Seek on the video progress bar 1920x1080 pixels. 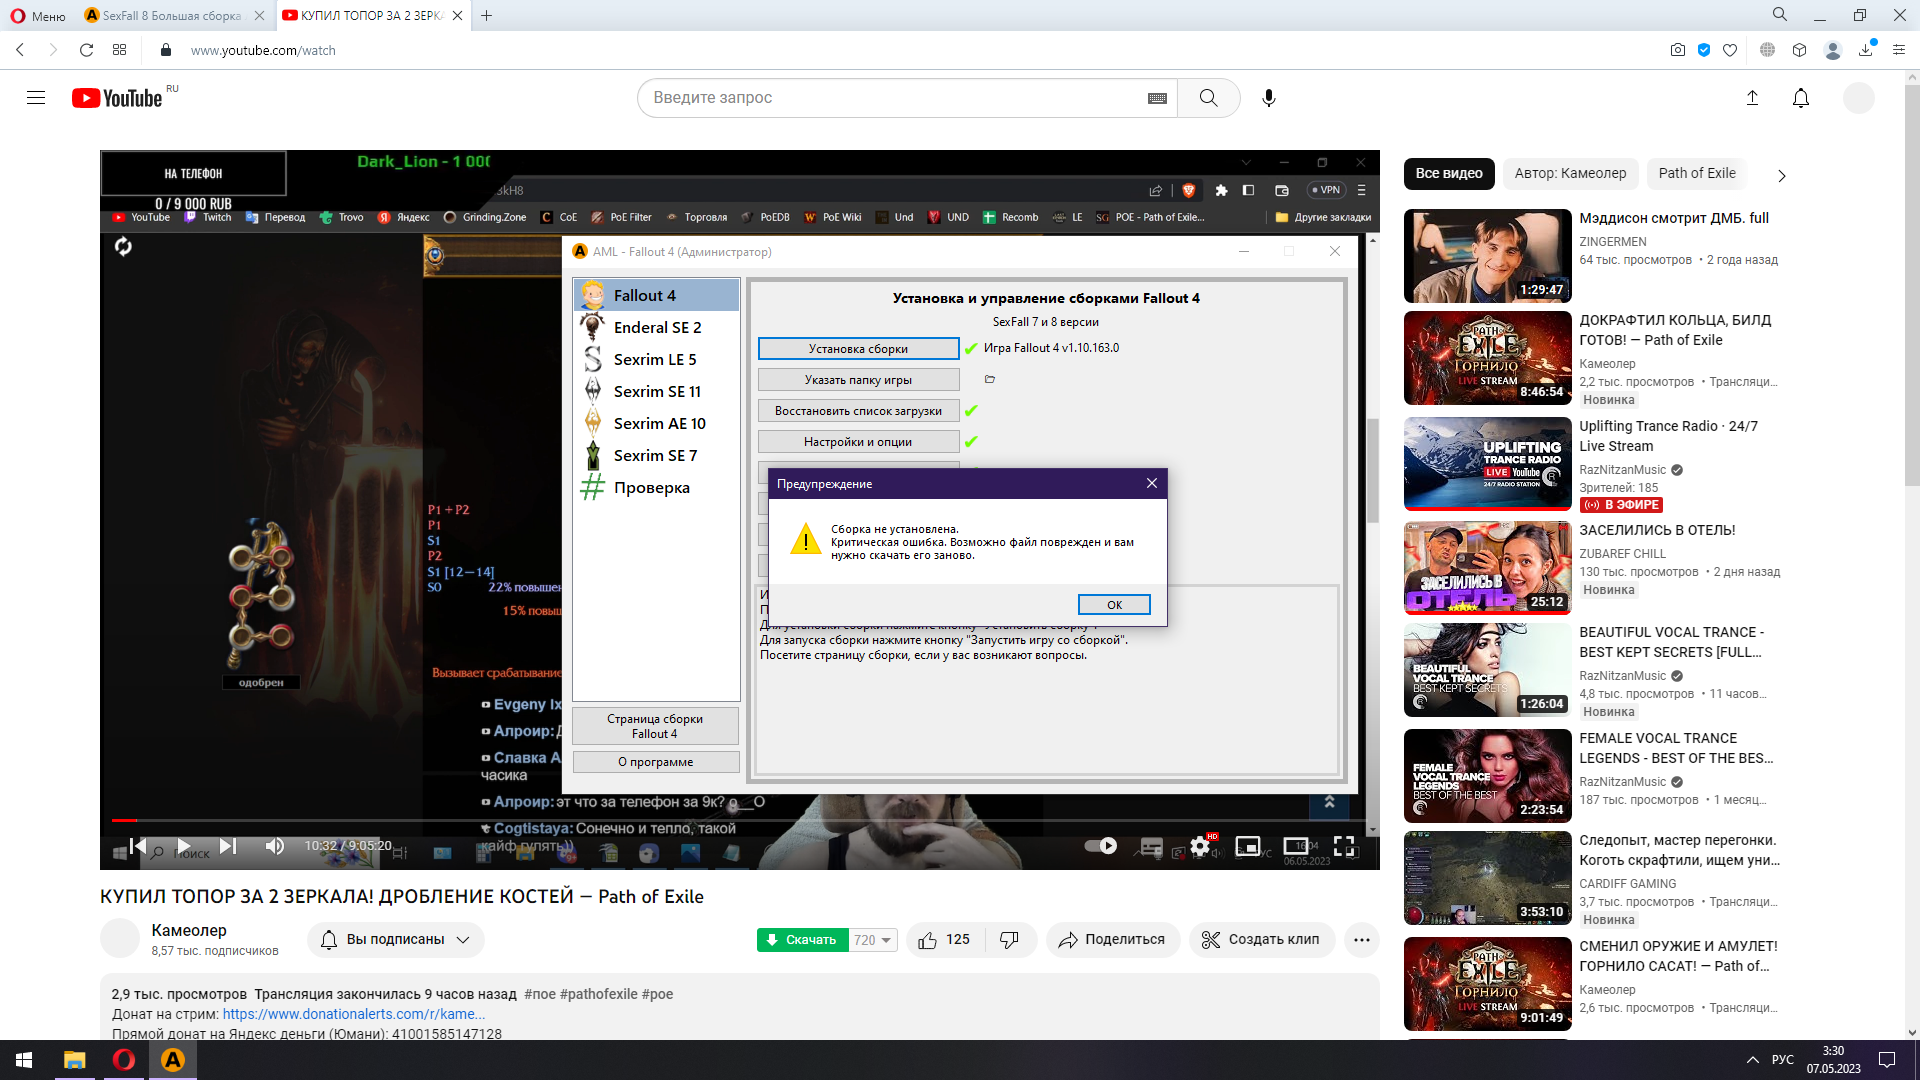[640, 821]
